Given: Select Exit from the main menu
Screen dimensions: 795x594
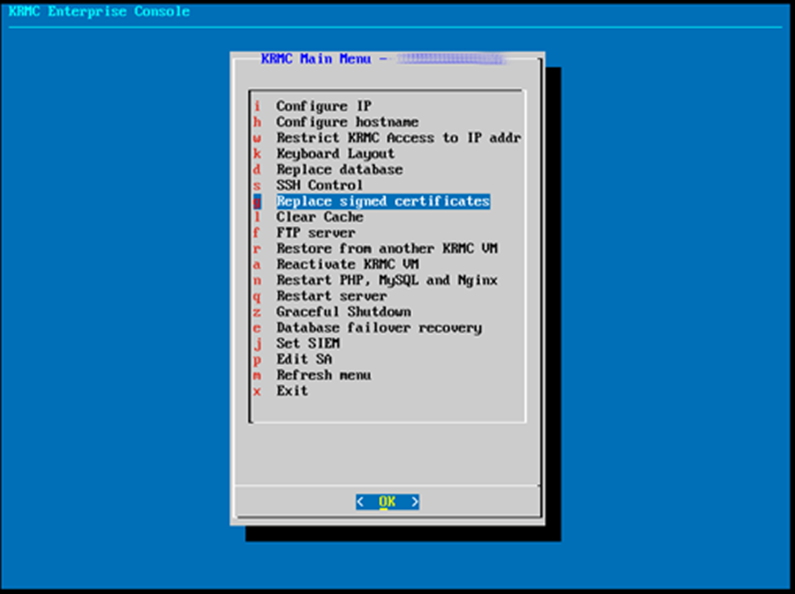Looking at the screenshot, I should click(292, 391).
